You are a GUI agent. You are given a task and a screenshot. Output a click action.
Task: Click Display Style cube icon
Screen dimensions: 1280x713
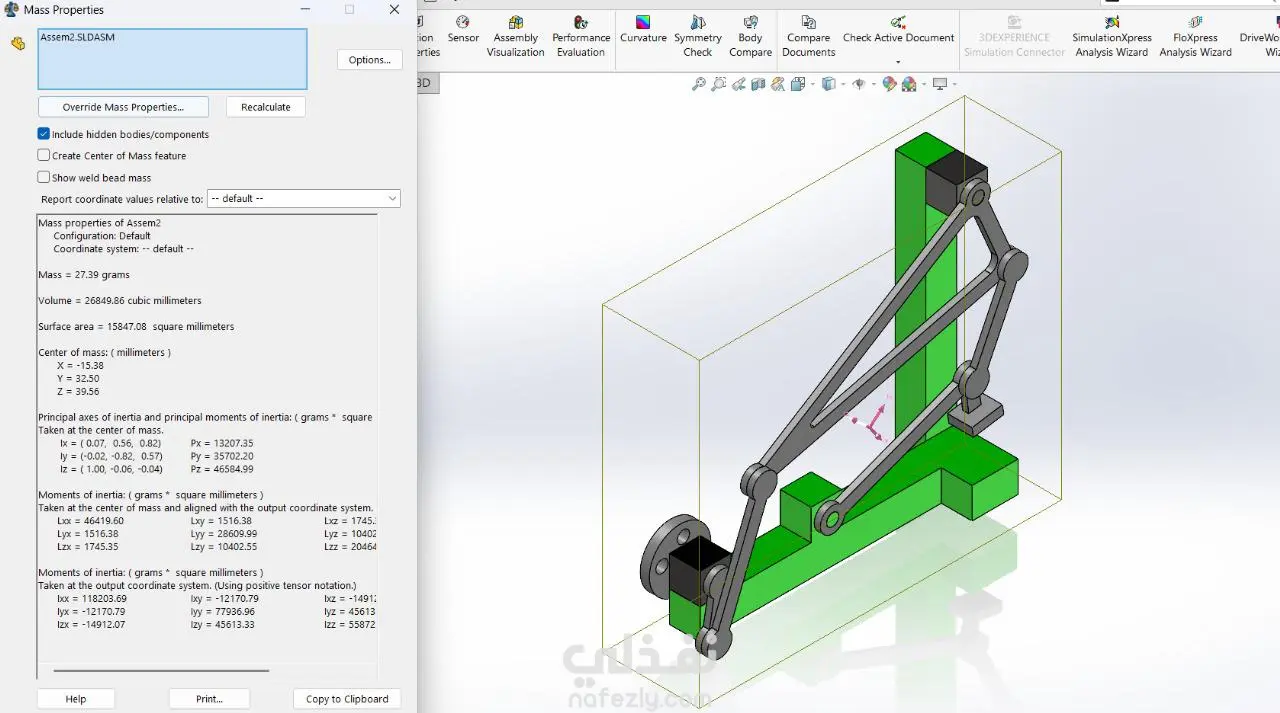(x=828, y=84)
